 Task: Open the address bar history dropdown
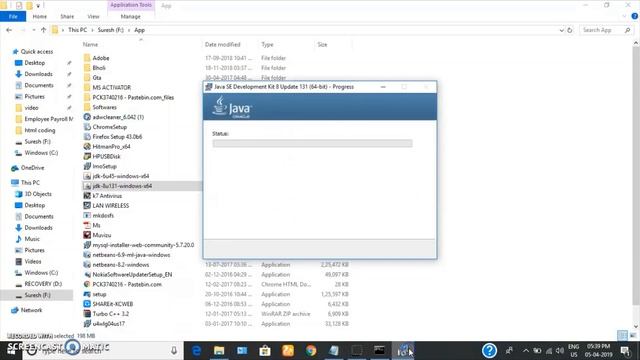[x=562, y=30]
